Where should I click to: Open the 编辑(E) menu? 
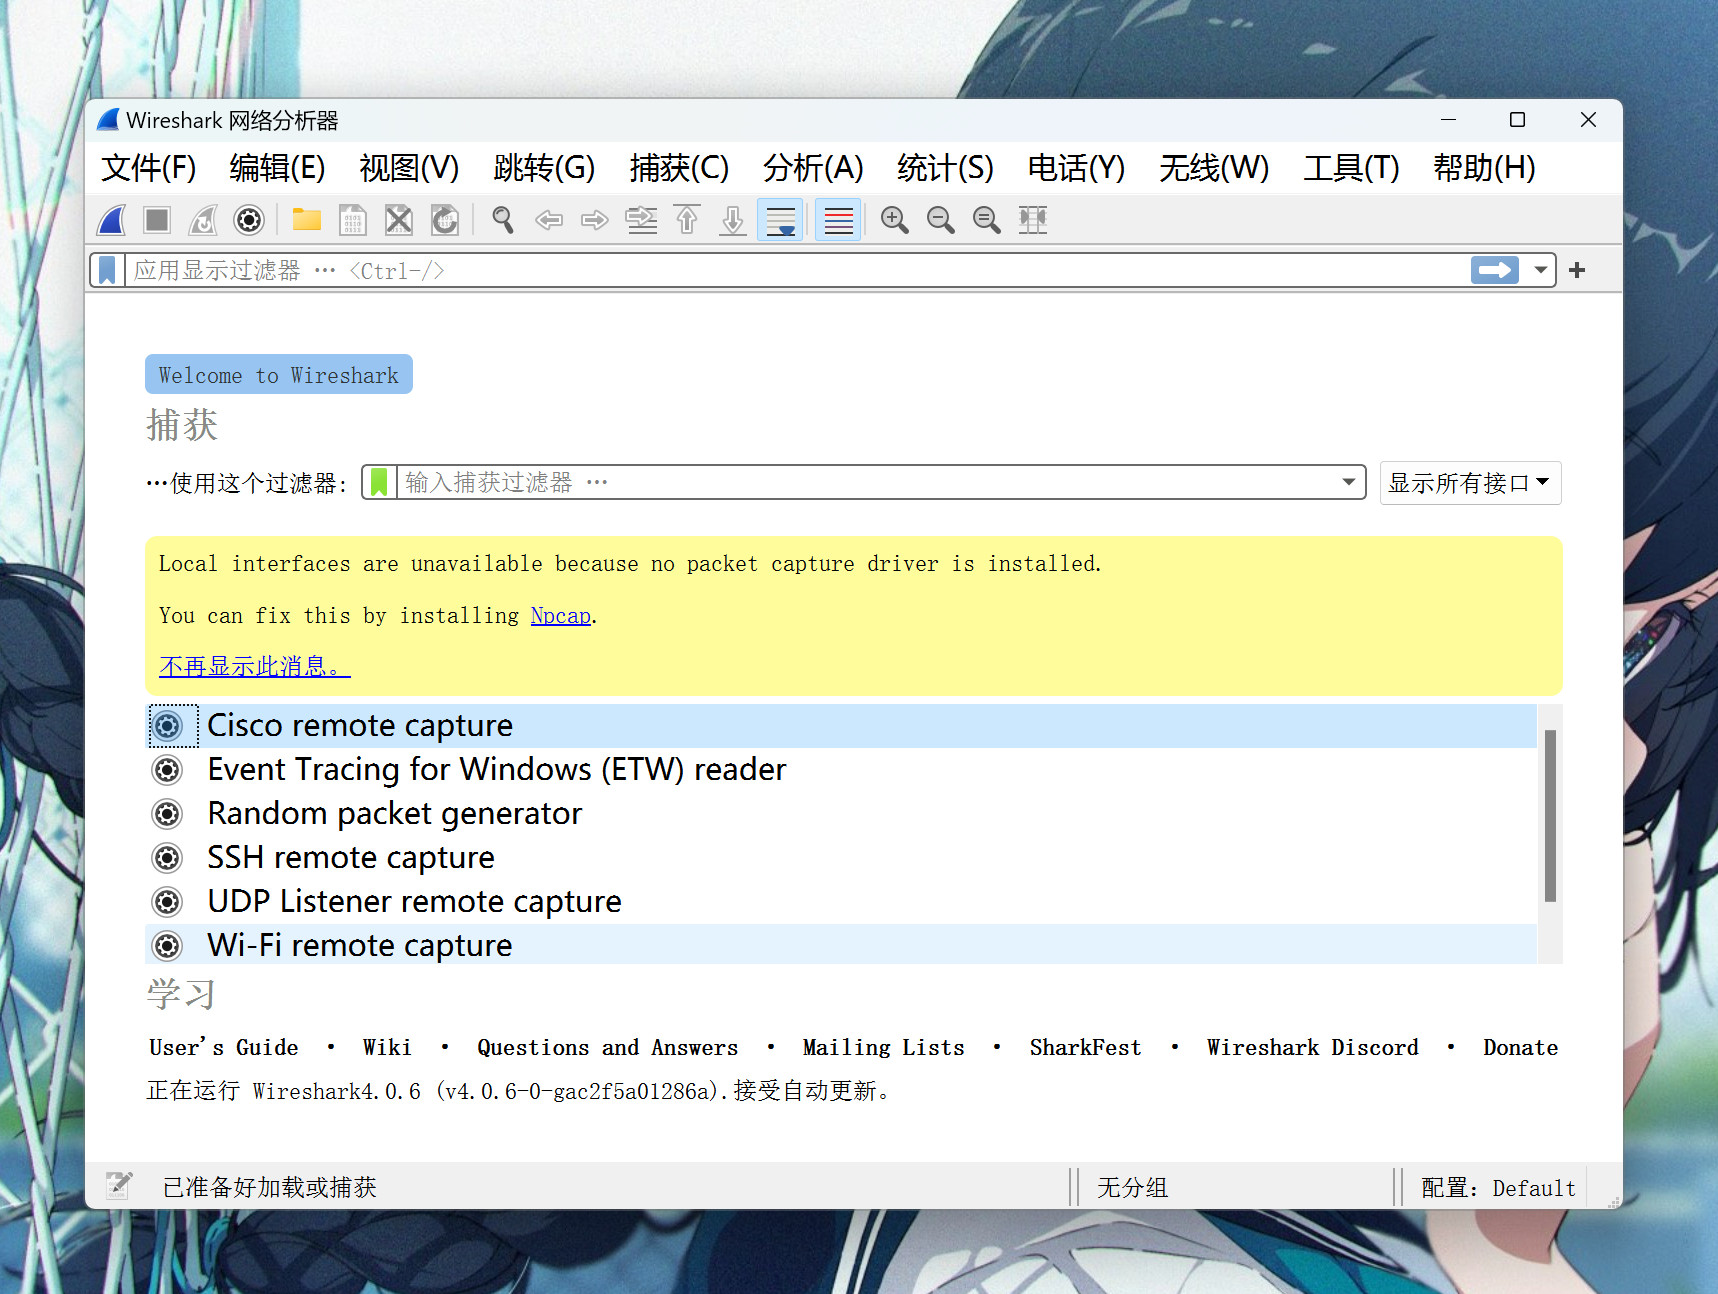tap(277, 168)
